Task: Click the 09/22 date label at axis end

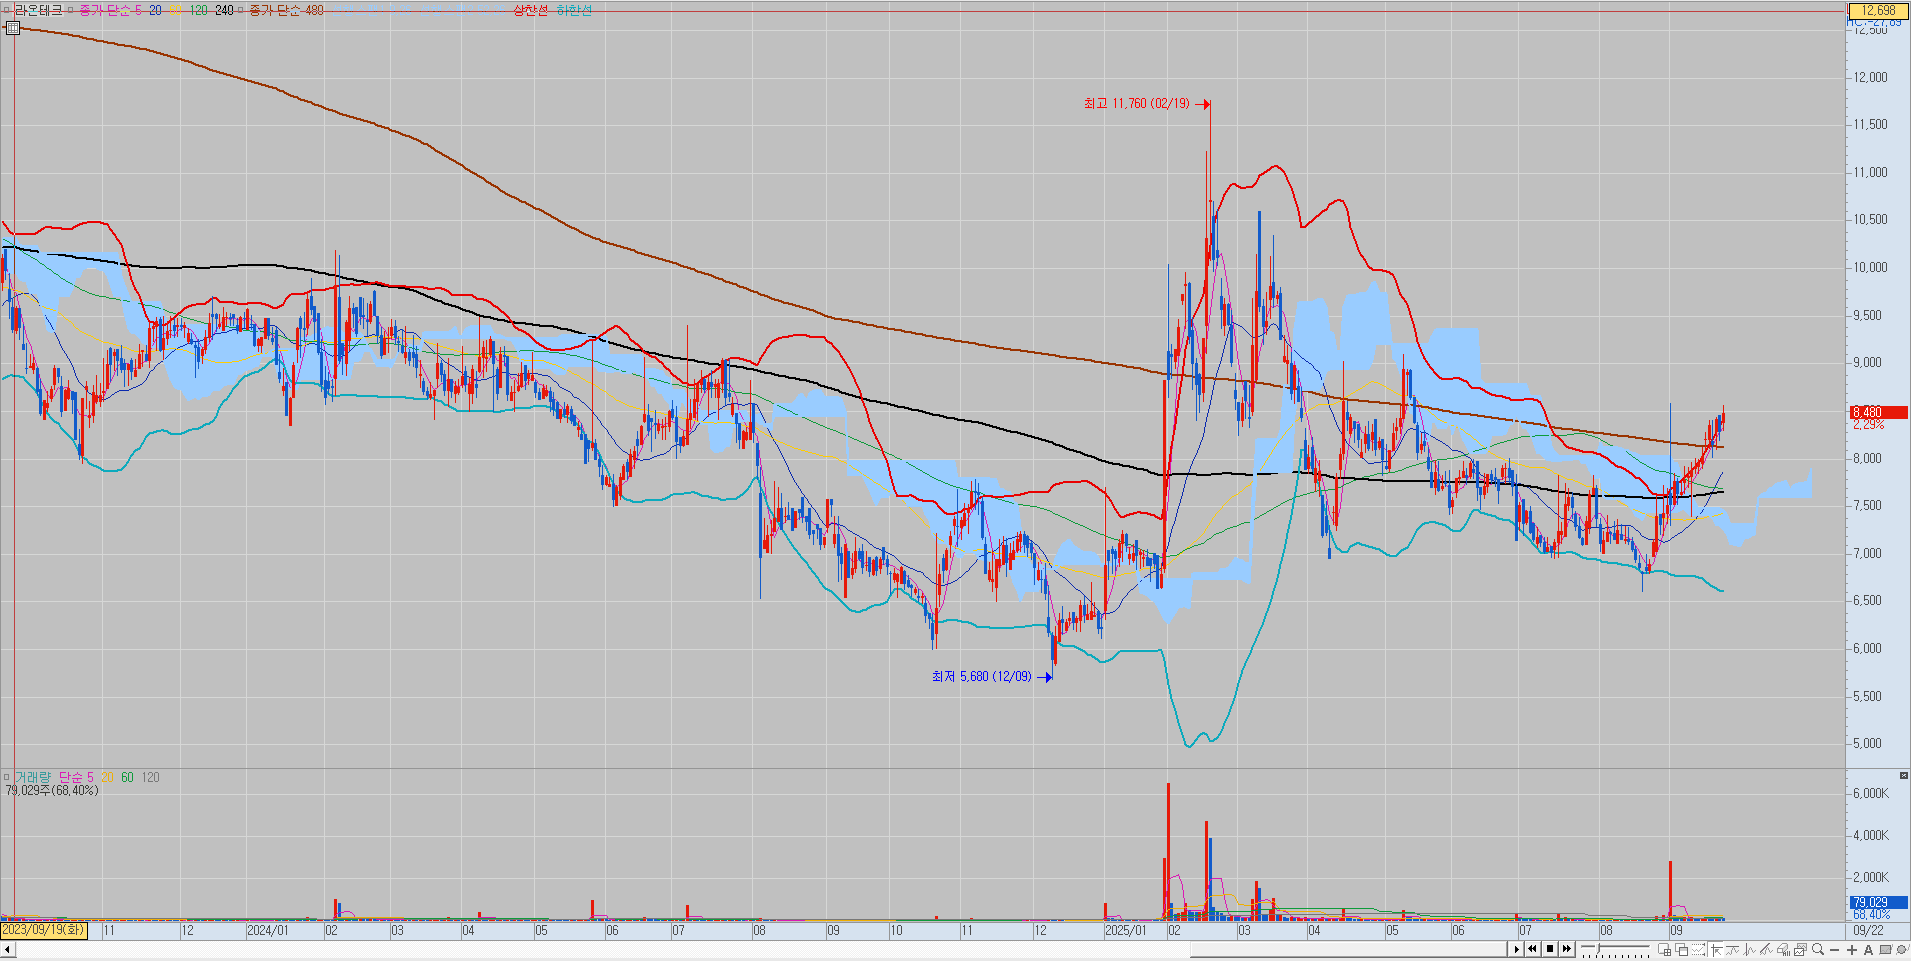Action: pyautogui.click(x=1868, y=930)
